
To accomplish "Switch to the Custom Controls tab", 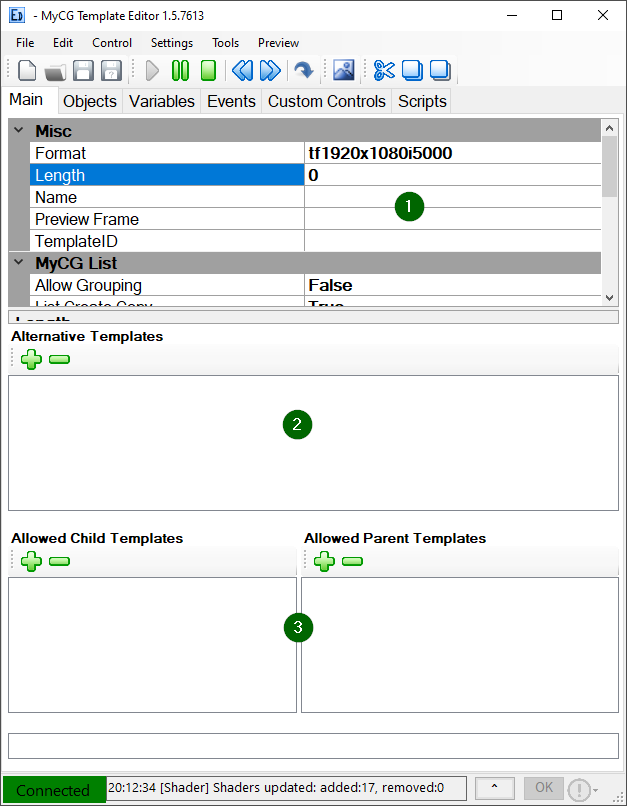I will (326, 101).
